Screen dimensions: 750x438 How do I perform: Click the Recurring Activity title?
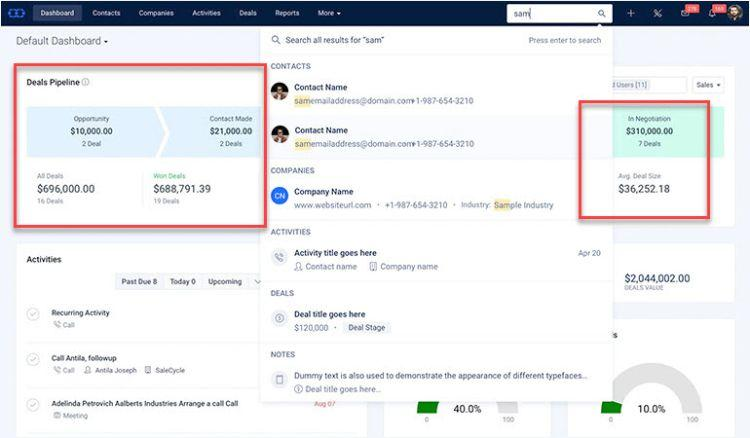(80, 313)
